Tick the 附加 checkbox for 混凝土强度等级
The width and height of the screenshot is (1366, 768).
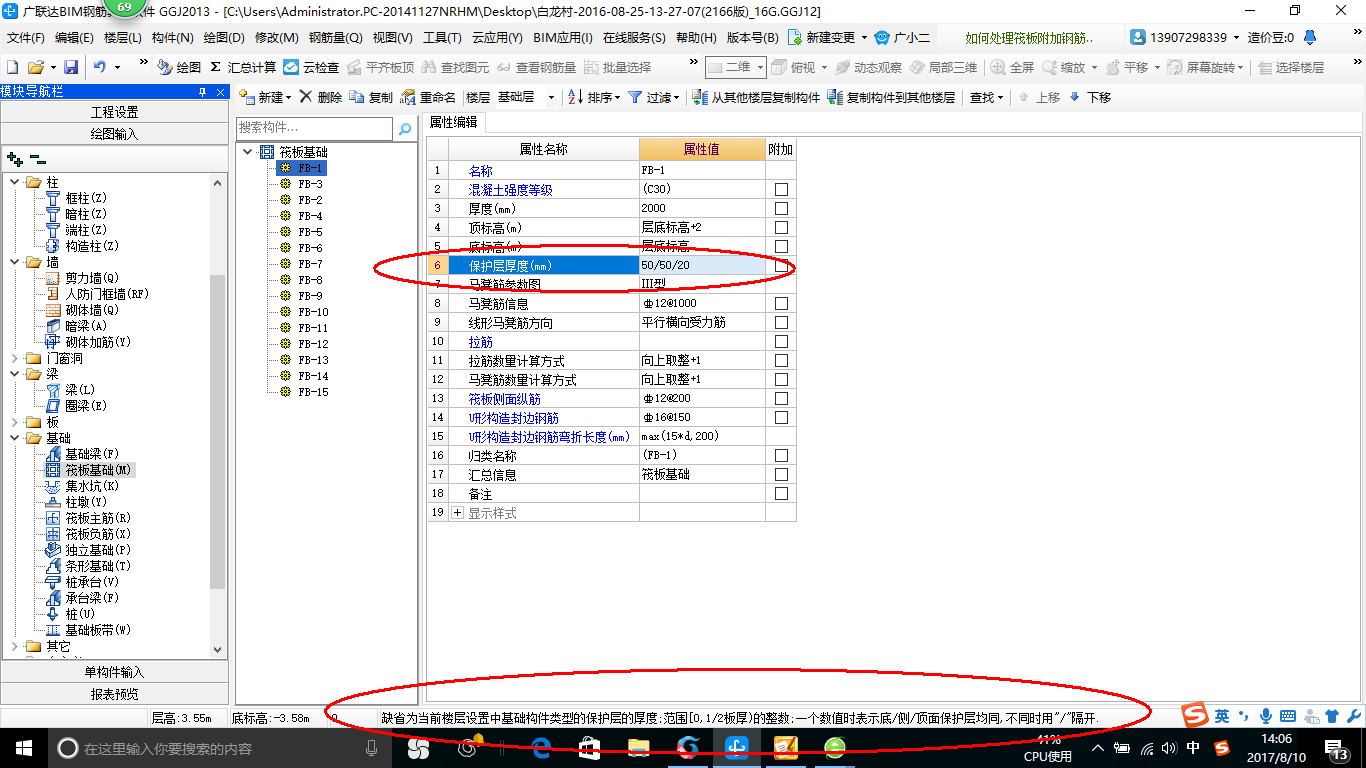(x=781, y=189)
